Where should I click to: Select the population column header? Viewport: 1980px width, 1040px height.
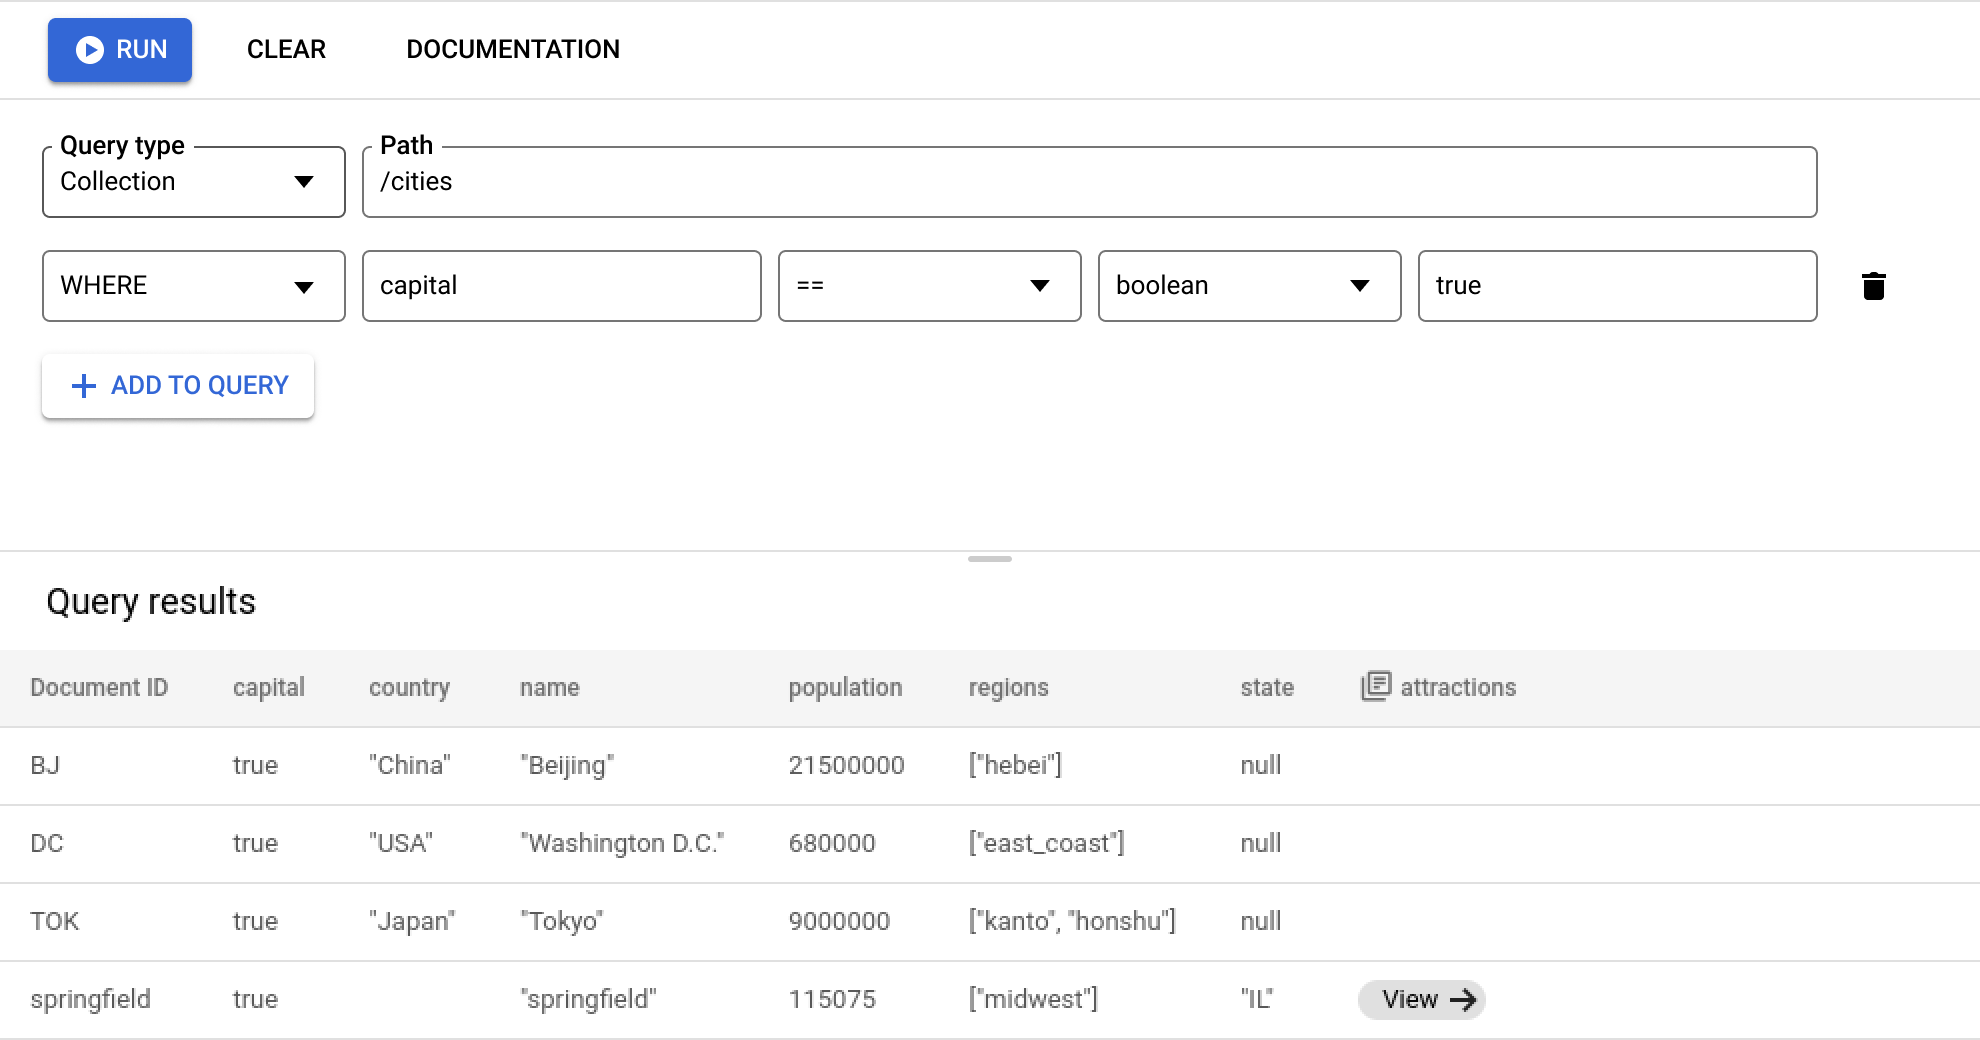click(x=845, y=687)
